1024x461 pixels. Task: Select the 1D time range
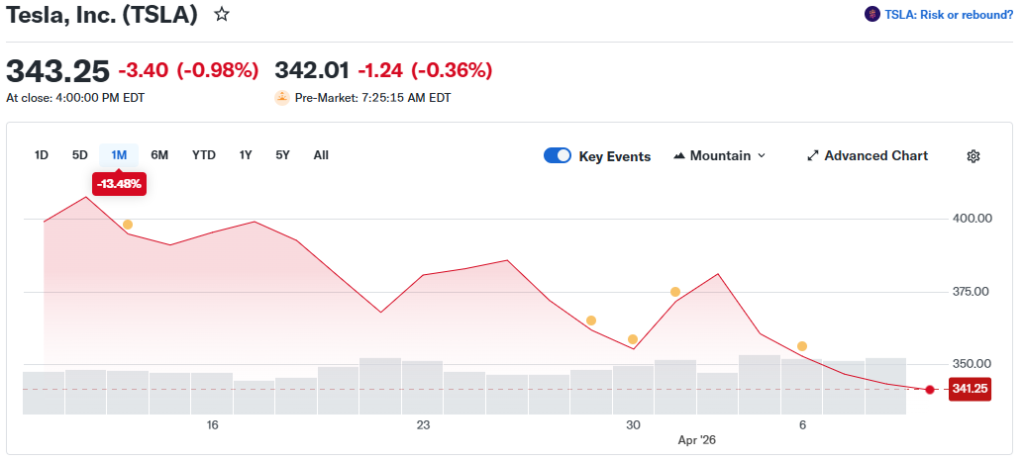41,155
